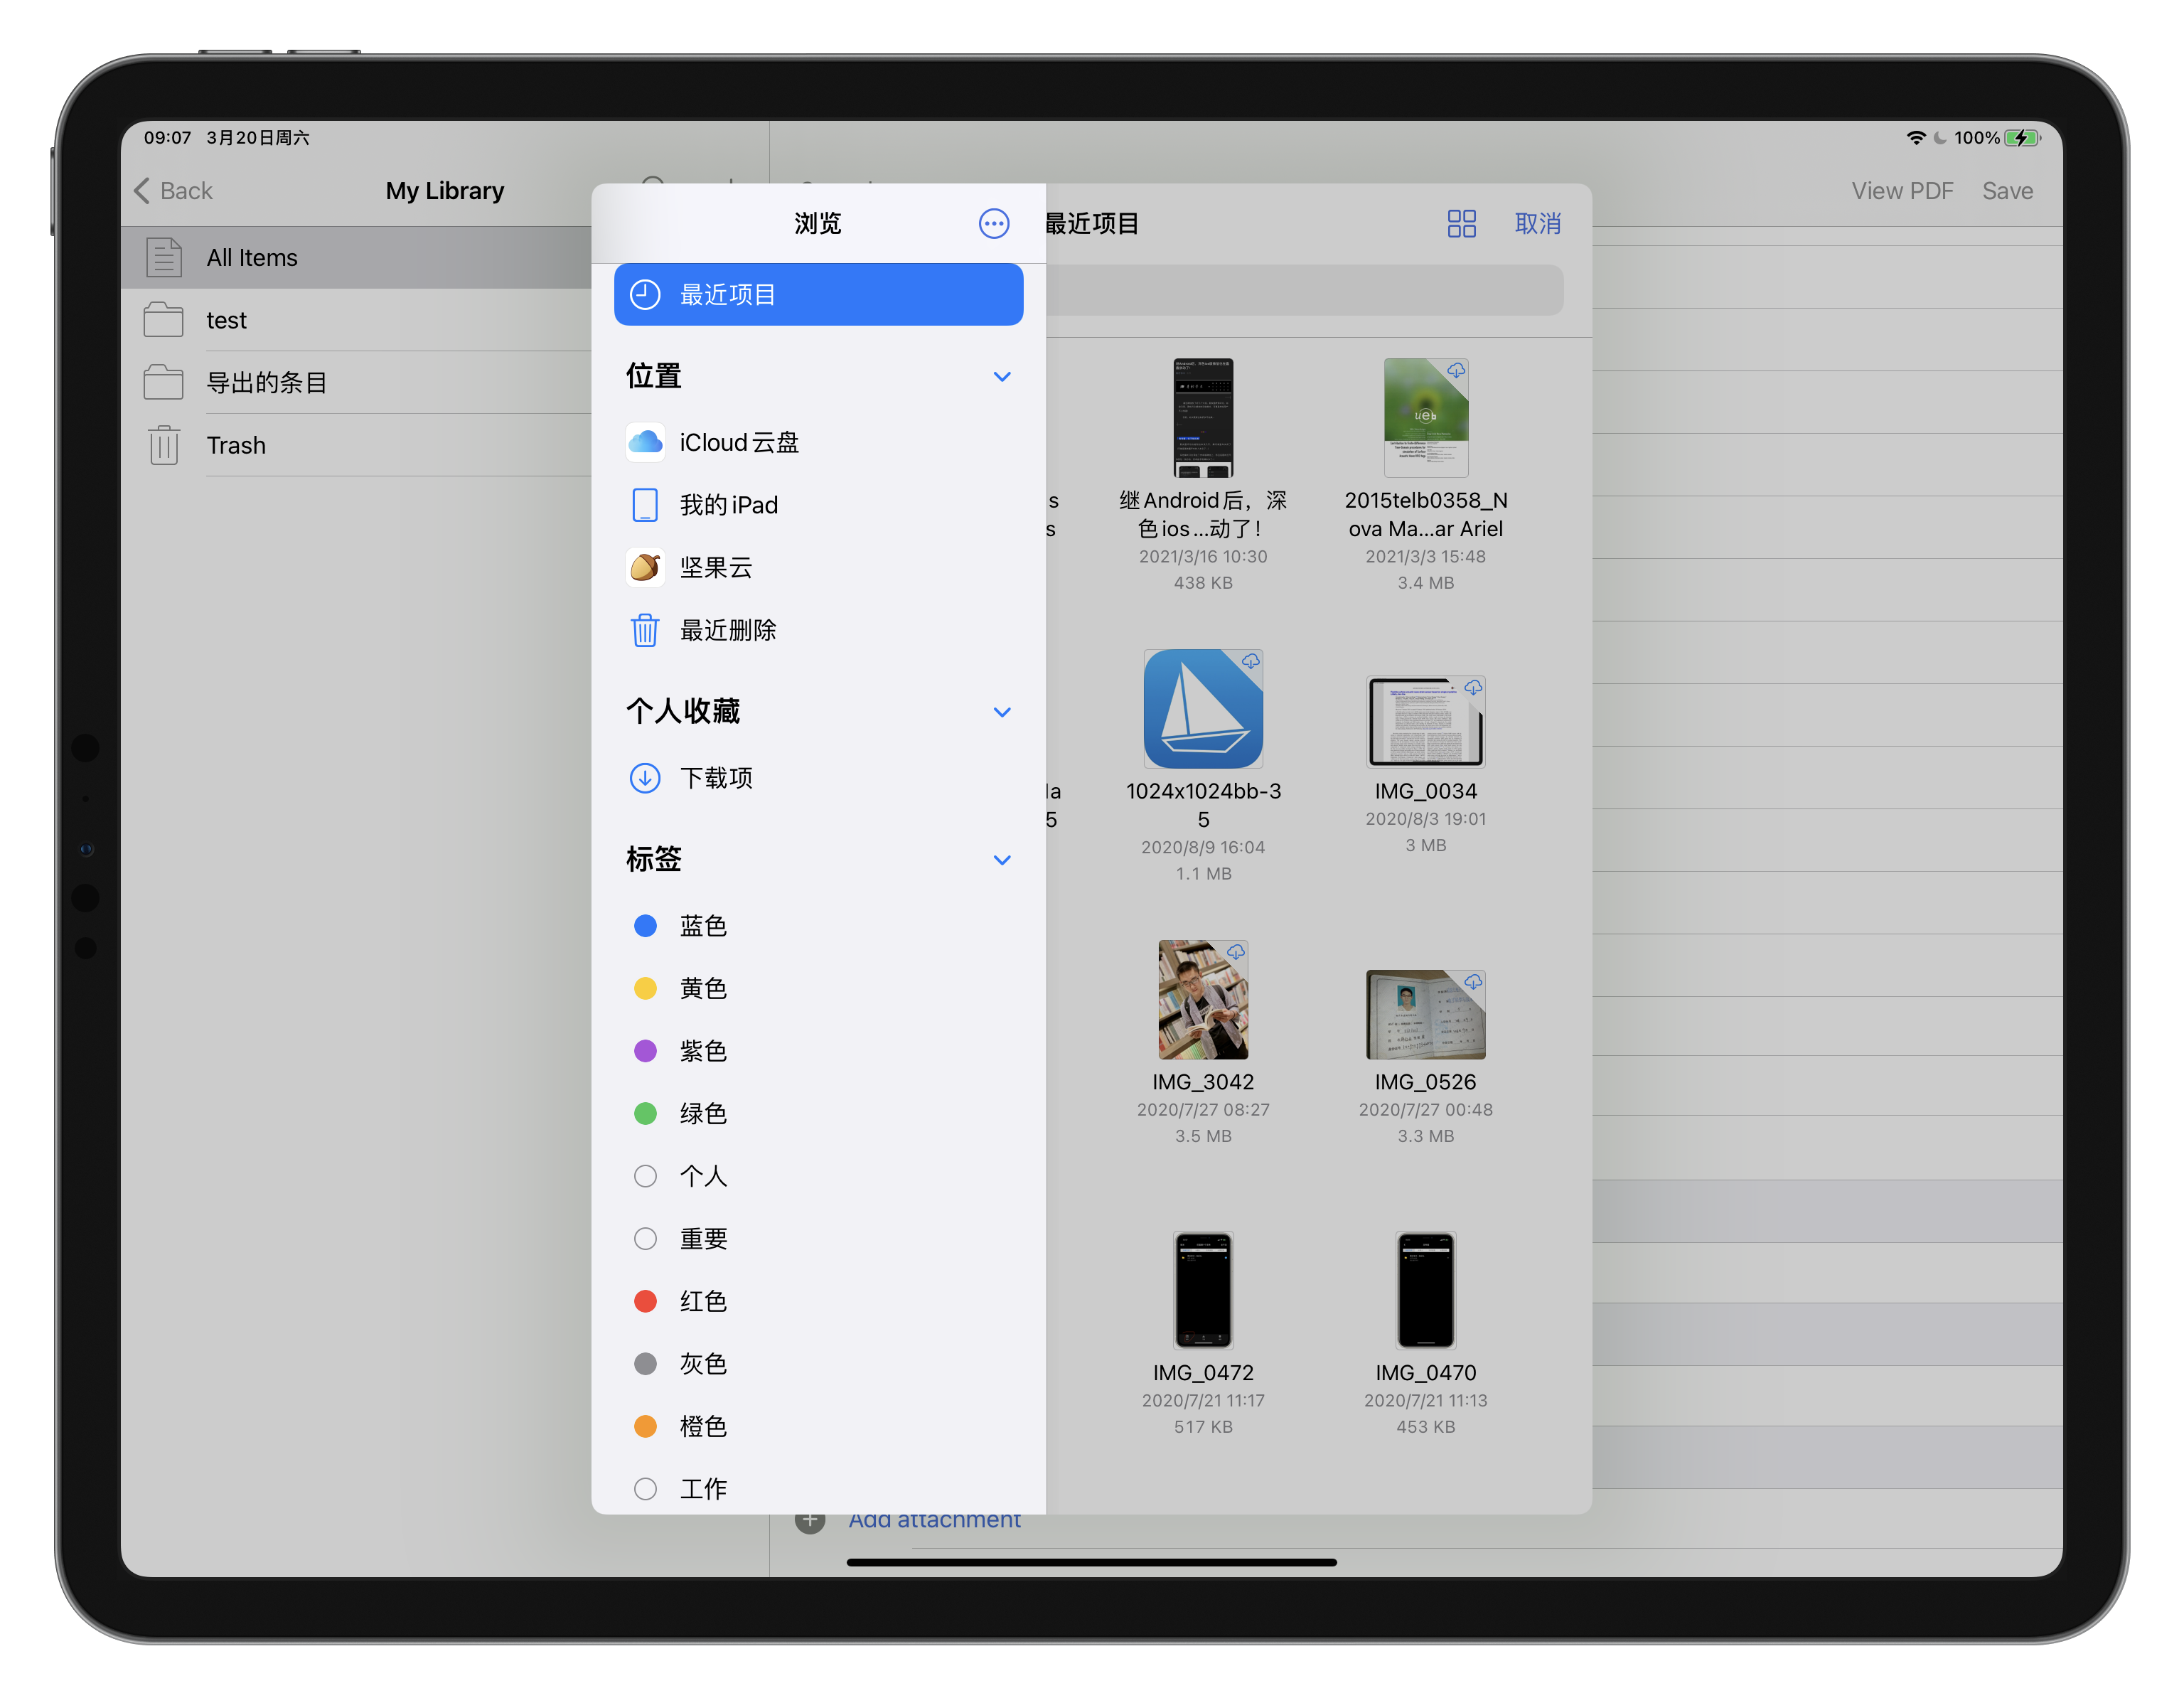The width and height of the screenshot is (2184, 1698).
Task: Open the IMG_0526 photo thumbnail
Action: pos(1425,1014)
